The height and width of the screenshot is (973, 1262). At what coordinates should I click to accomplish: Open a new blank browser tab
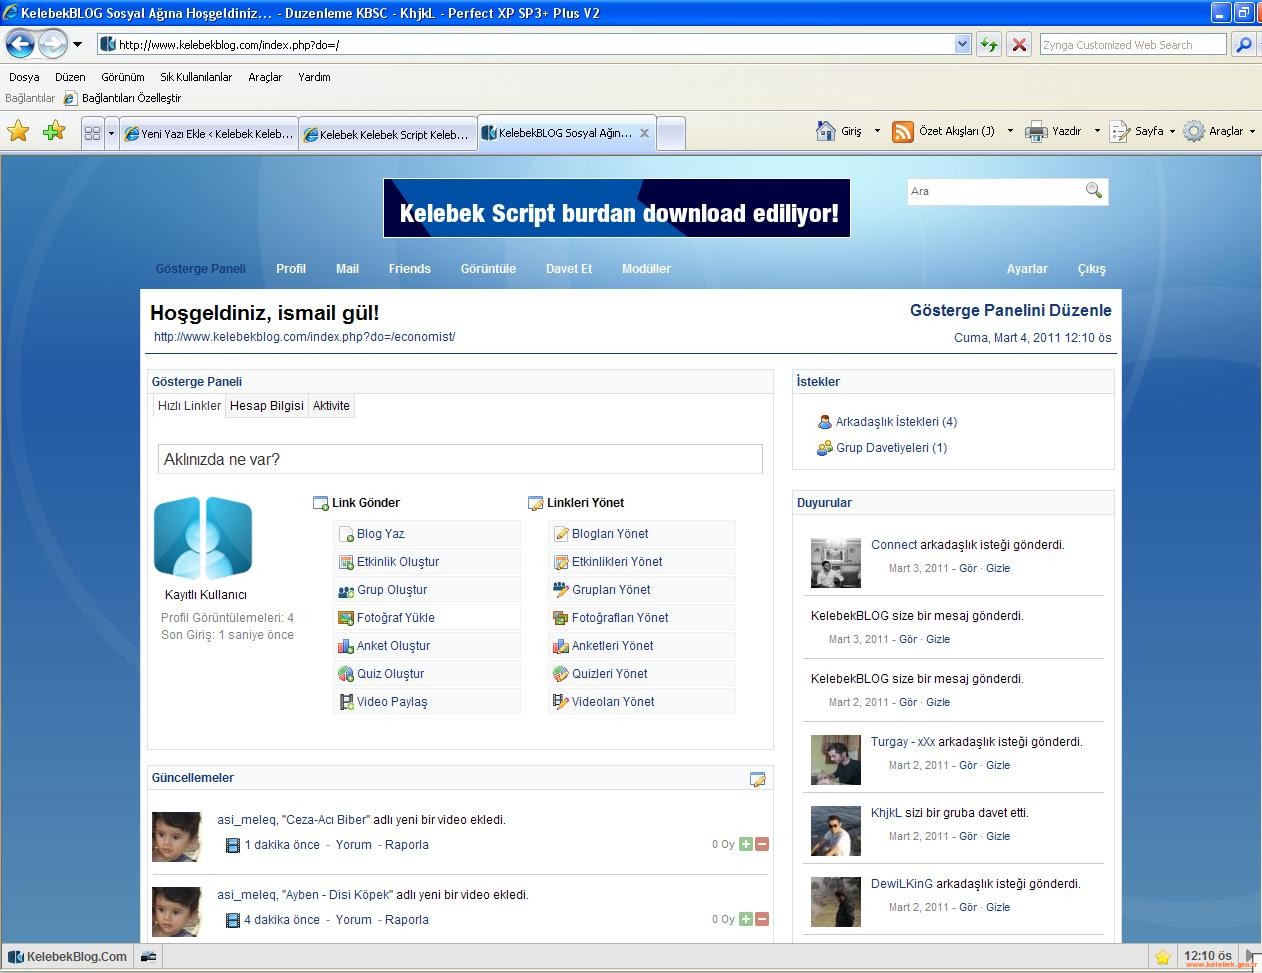tap(671, 133)
